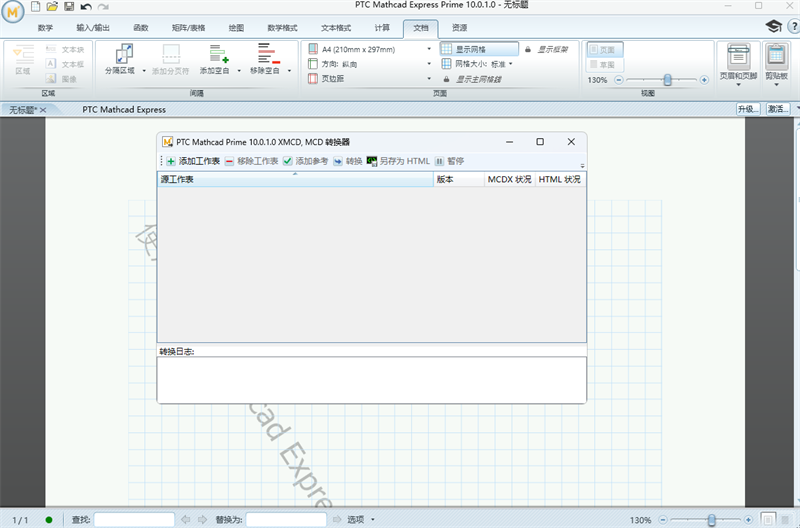
Task: Open the 函数 ribbon tab
Action: coord(141,28)
